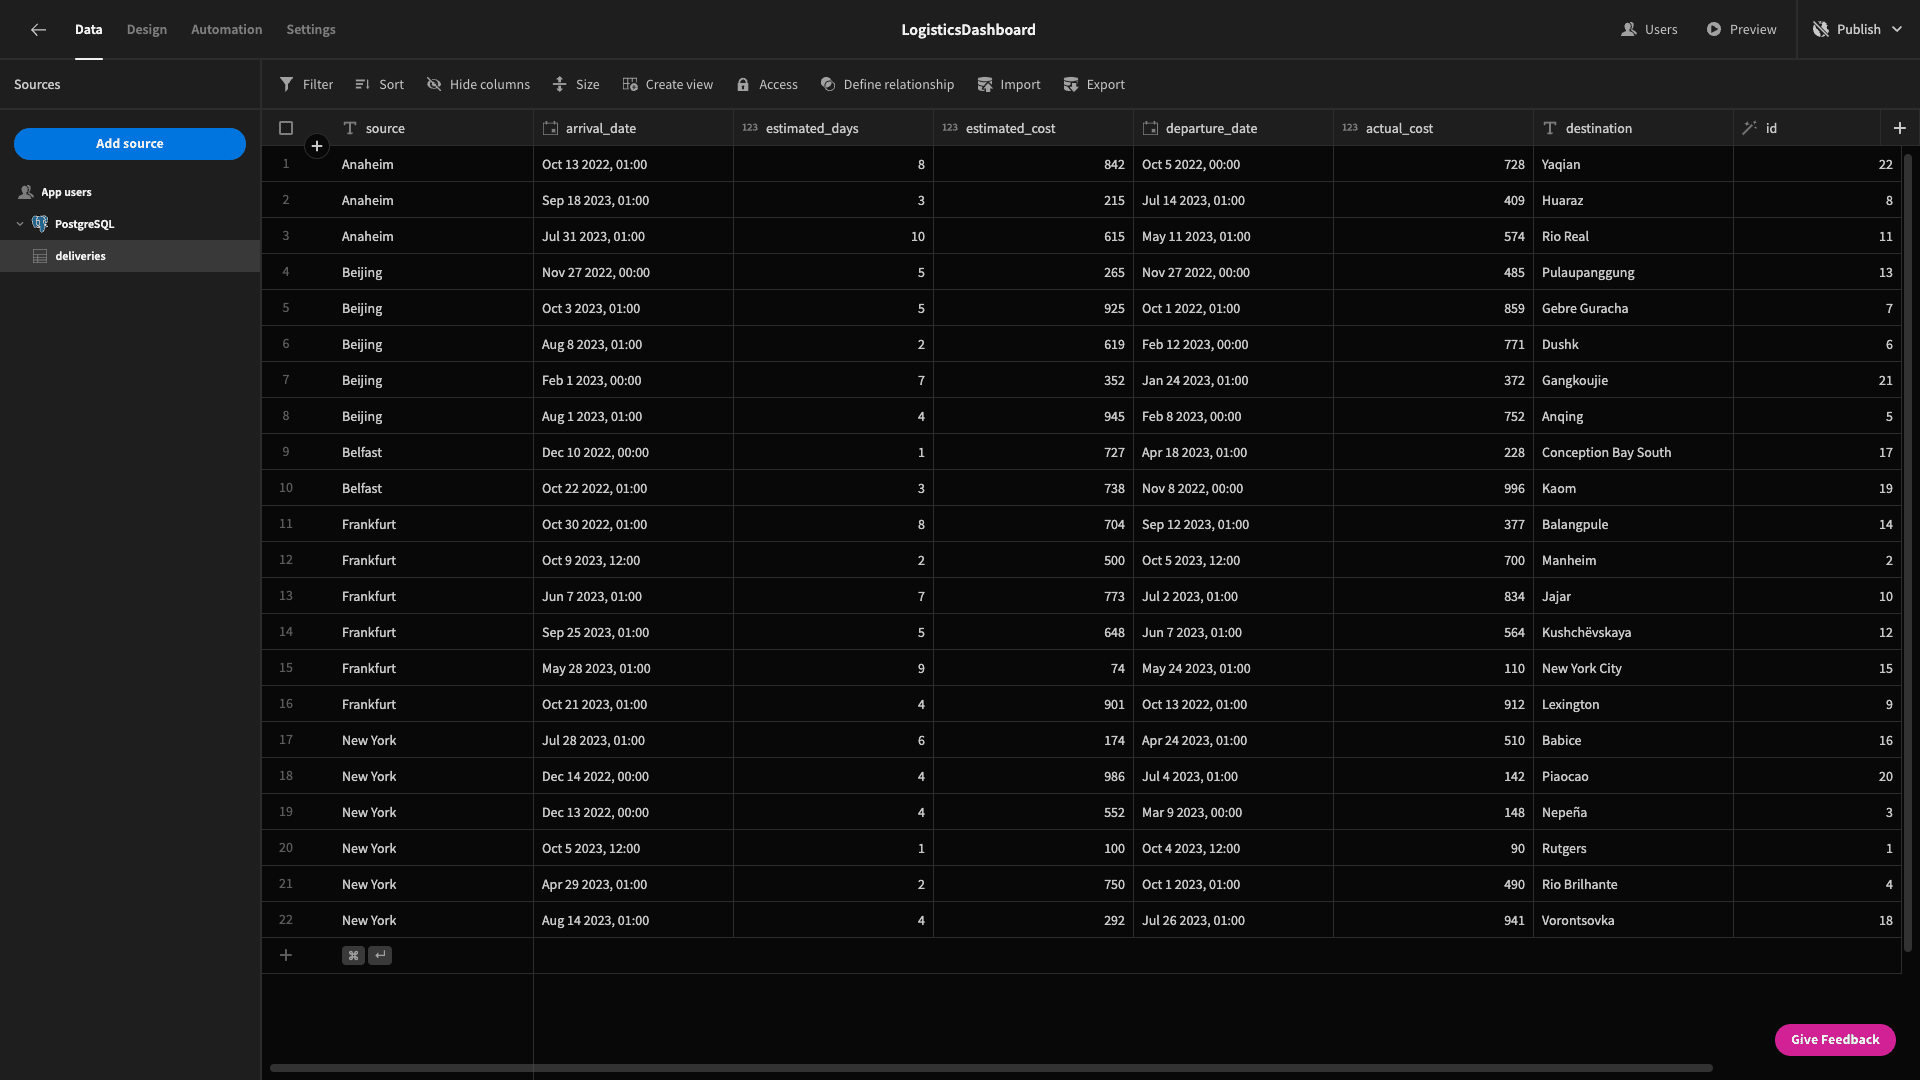The image size is (1920, 1080).
Task: Open table Access settings
Action: [x=767, y=85]
